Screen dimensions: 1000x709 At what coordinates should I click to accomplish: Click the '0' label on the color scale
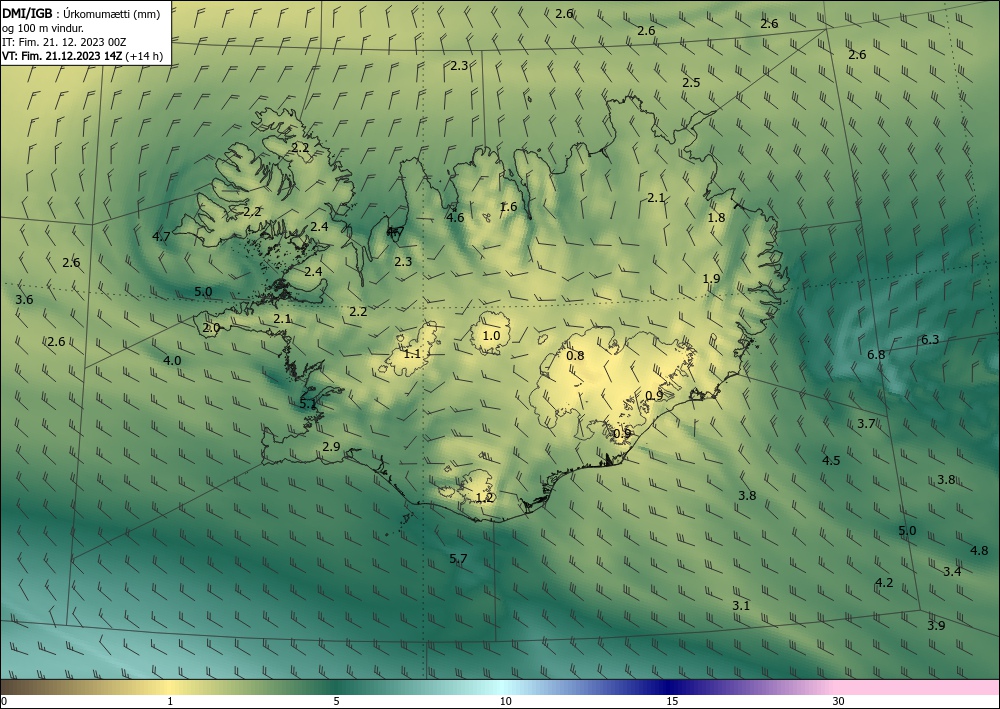click(x=4, y=701)
